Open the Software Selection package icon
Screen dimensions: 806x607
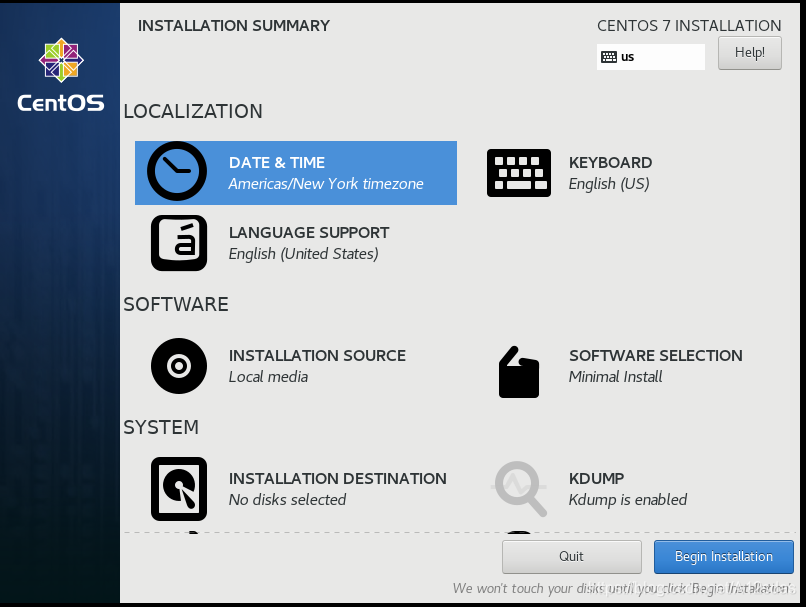pos(519,372)
